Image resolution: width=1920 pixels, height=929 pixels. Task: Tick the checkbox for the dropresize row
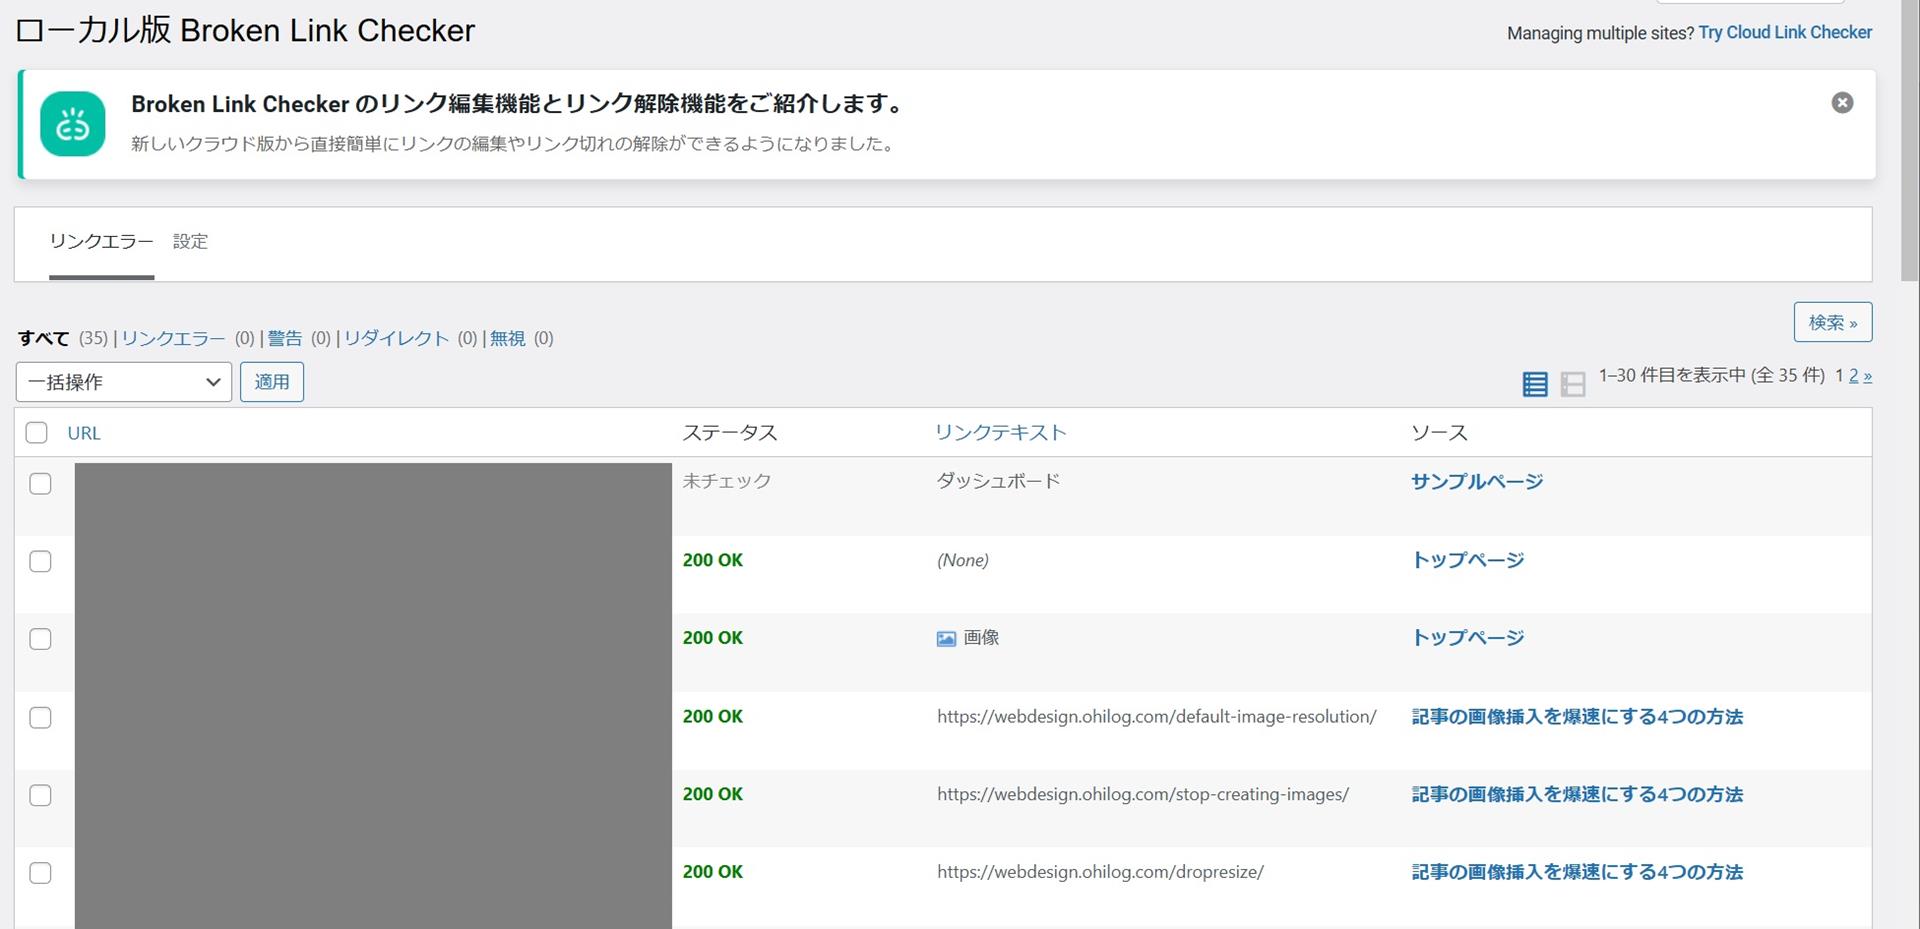click(x=40, y=874)
